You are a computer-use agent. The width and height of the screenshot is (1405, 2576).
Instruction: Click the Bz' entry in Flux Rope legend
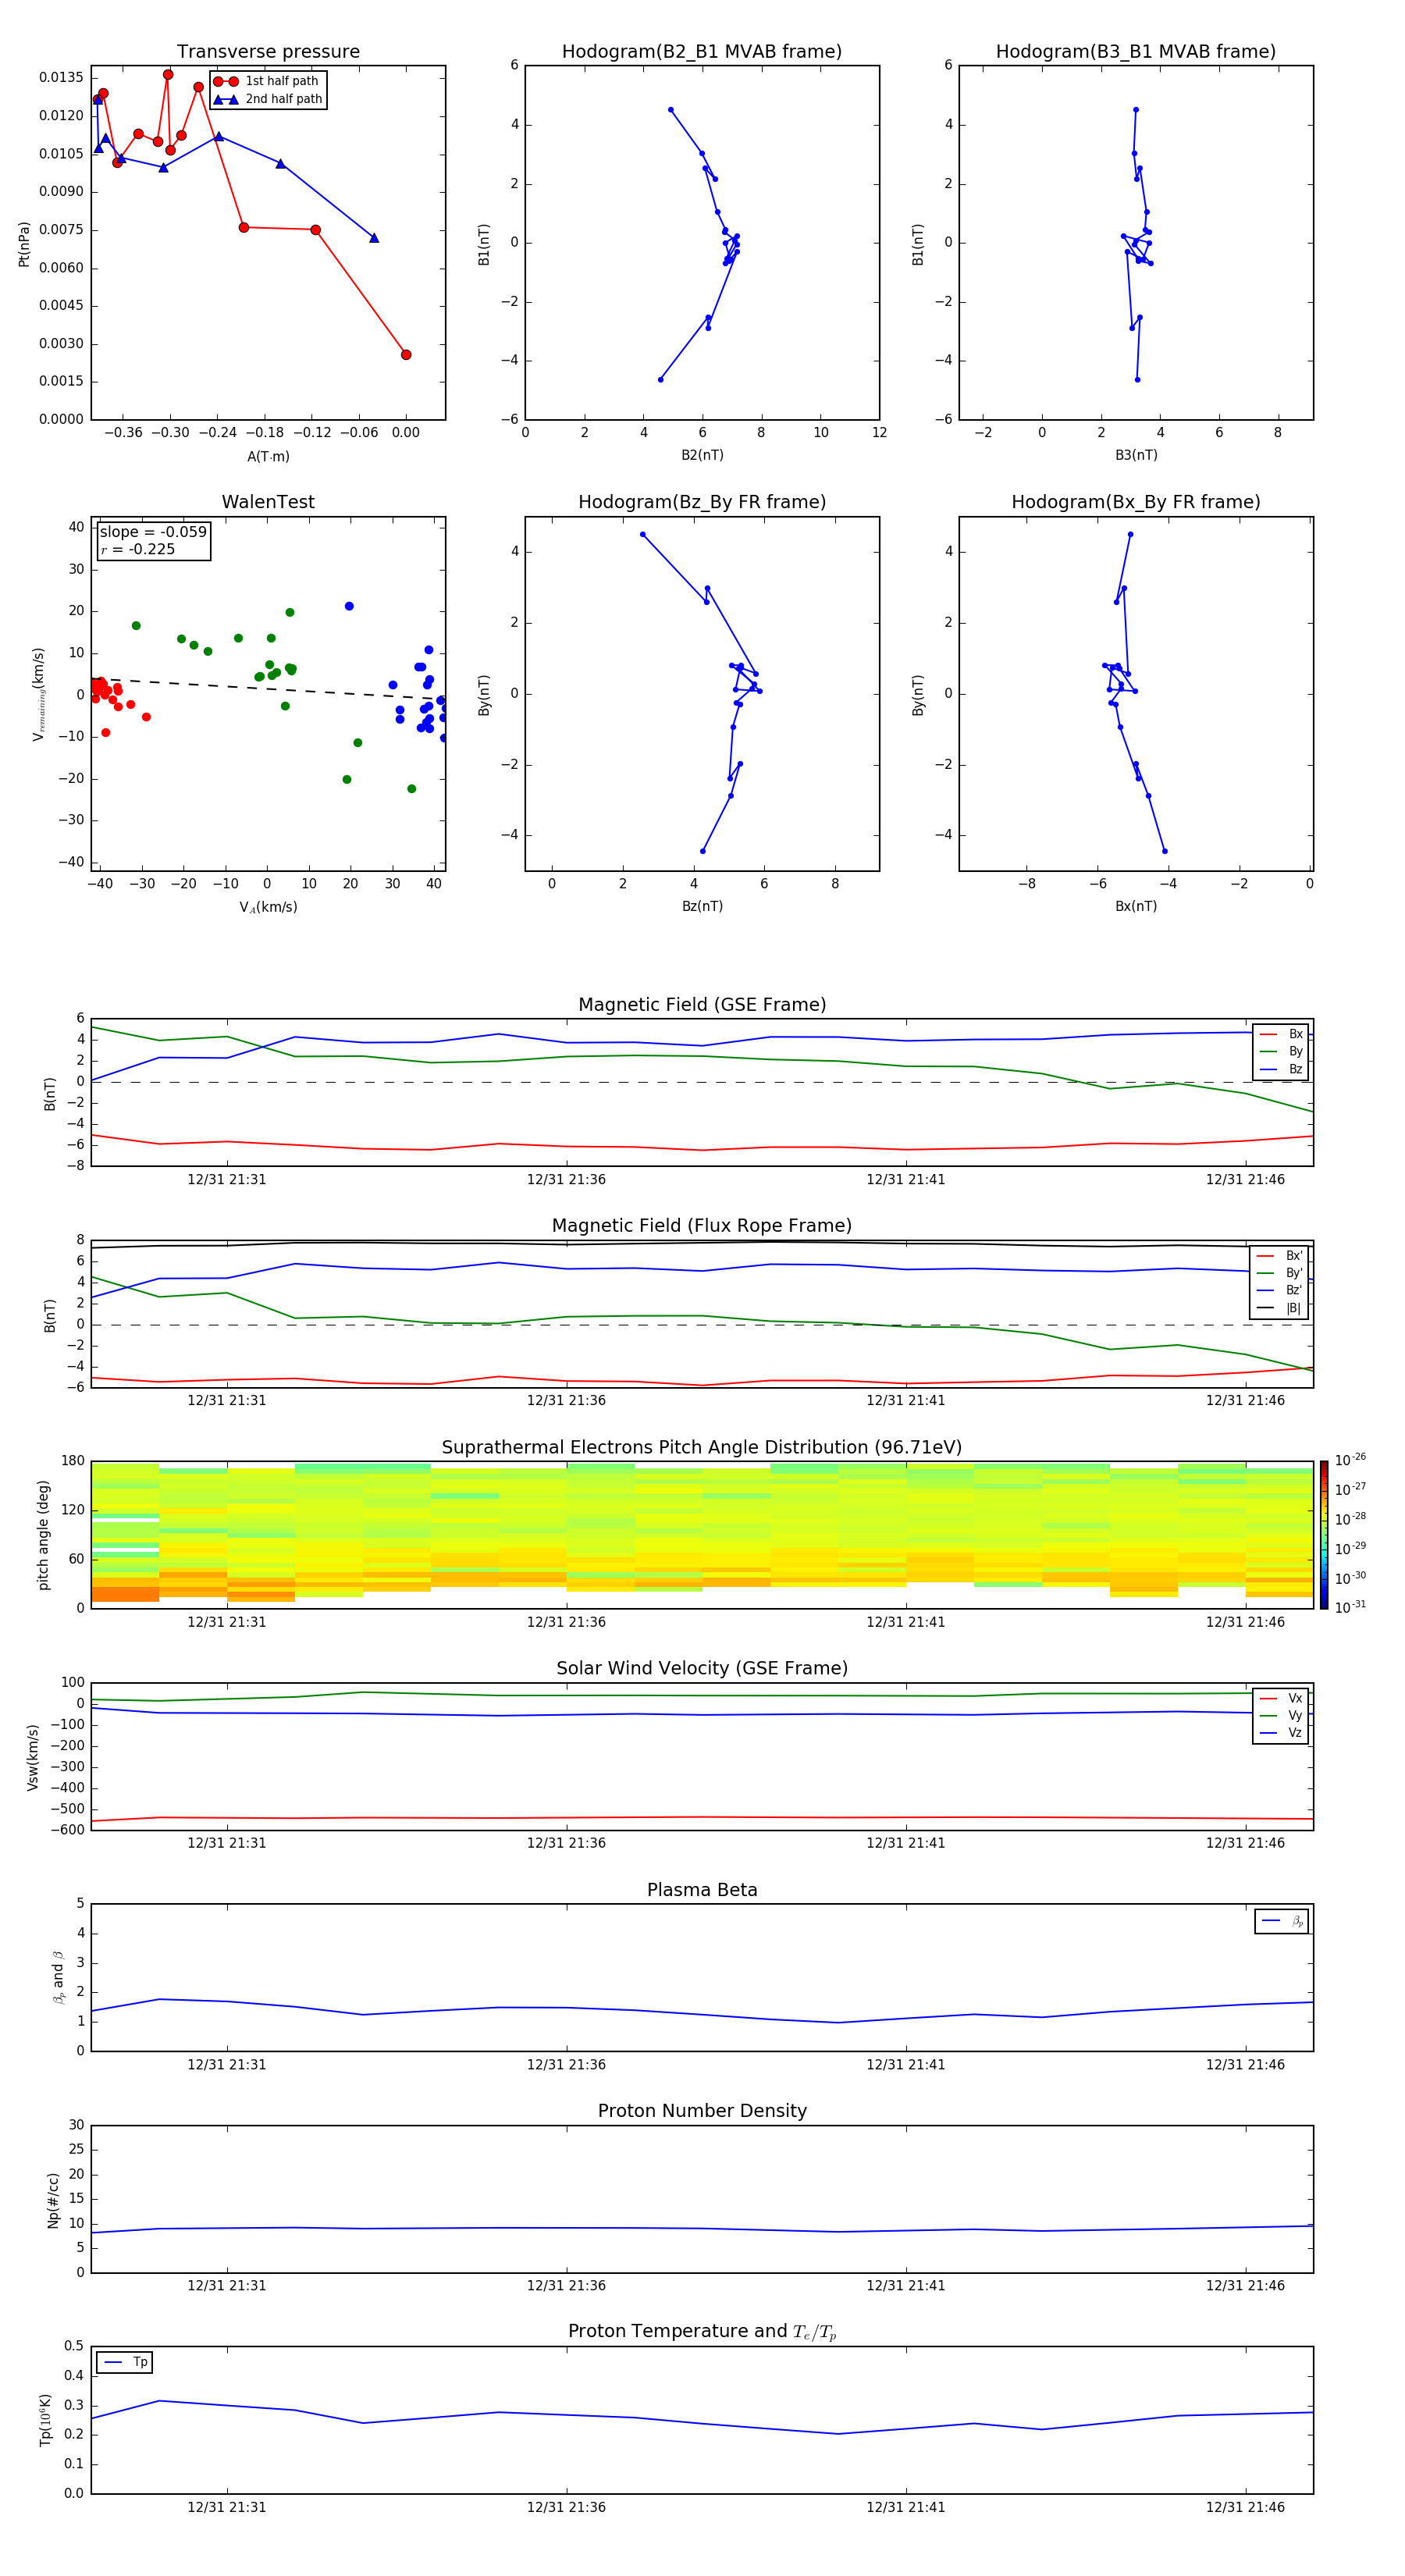[x=1280, y=1290]
